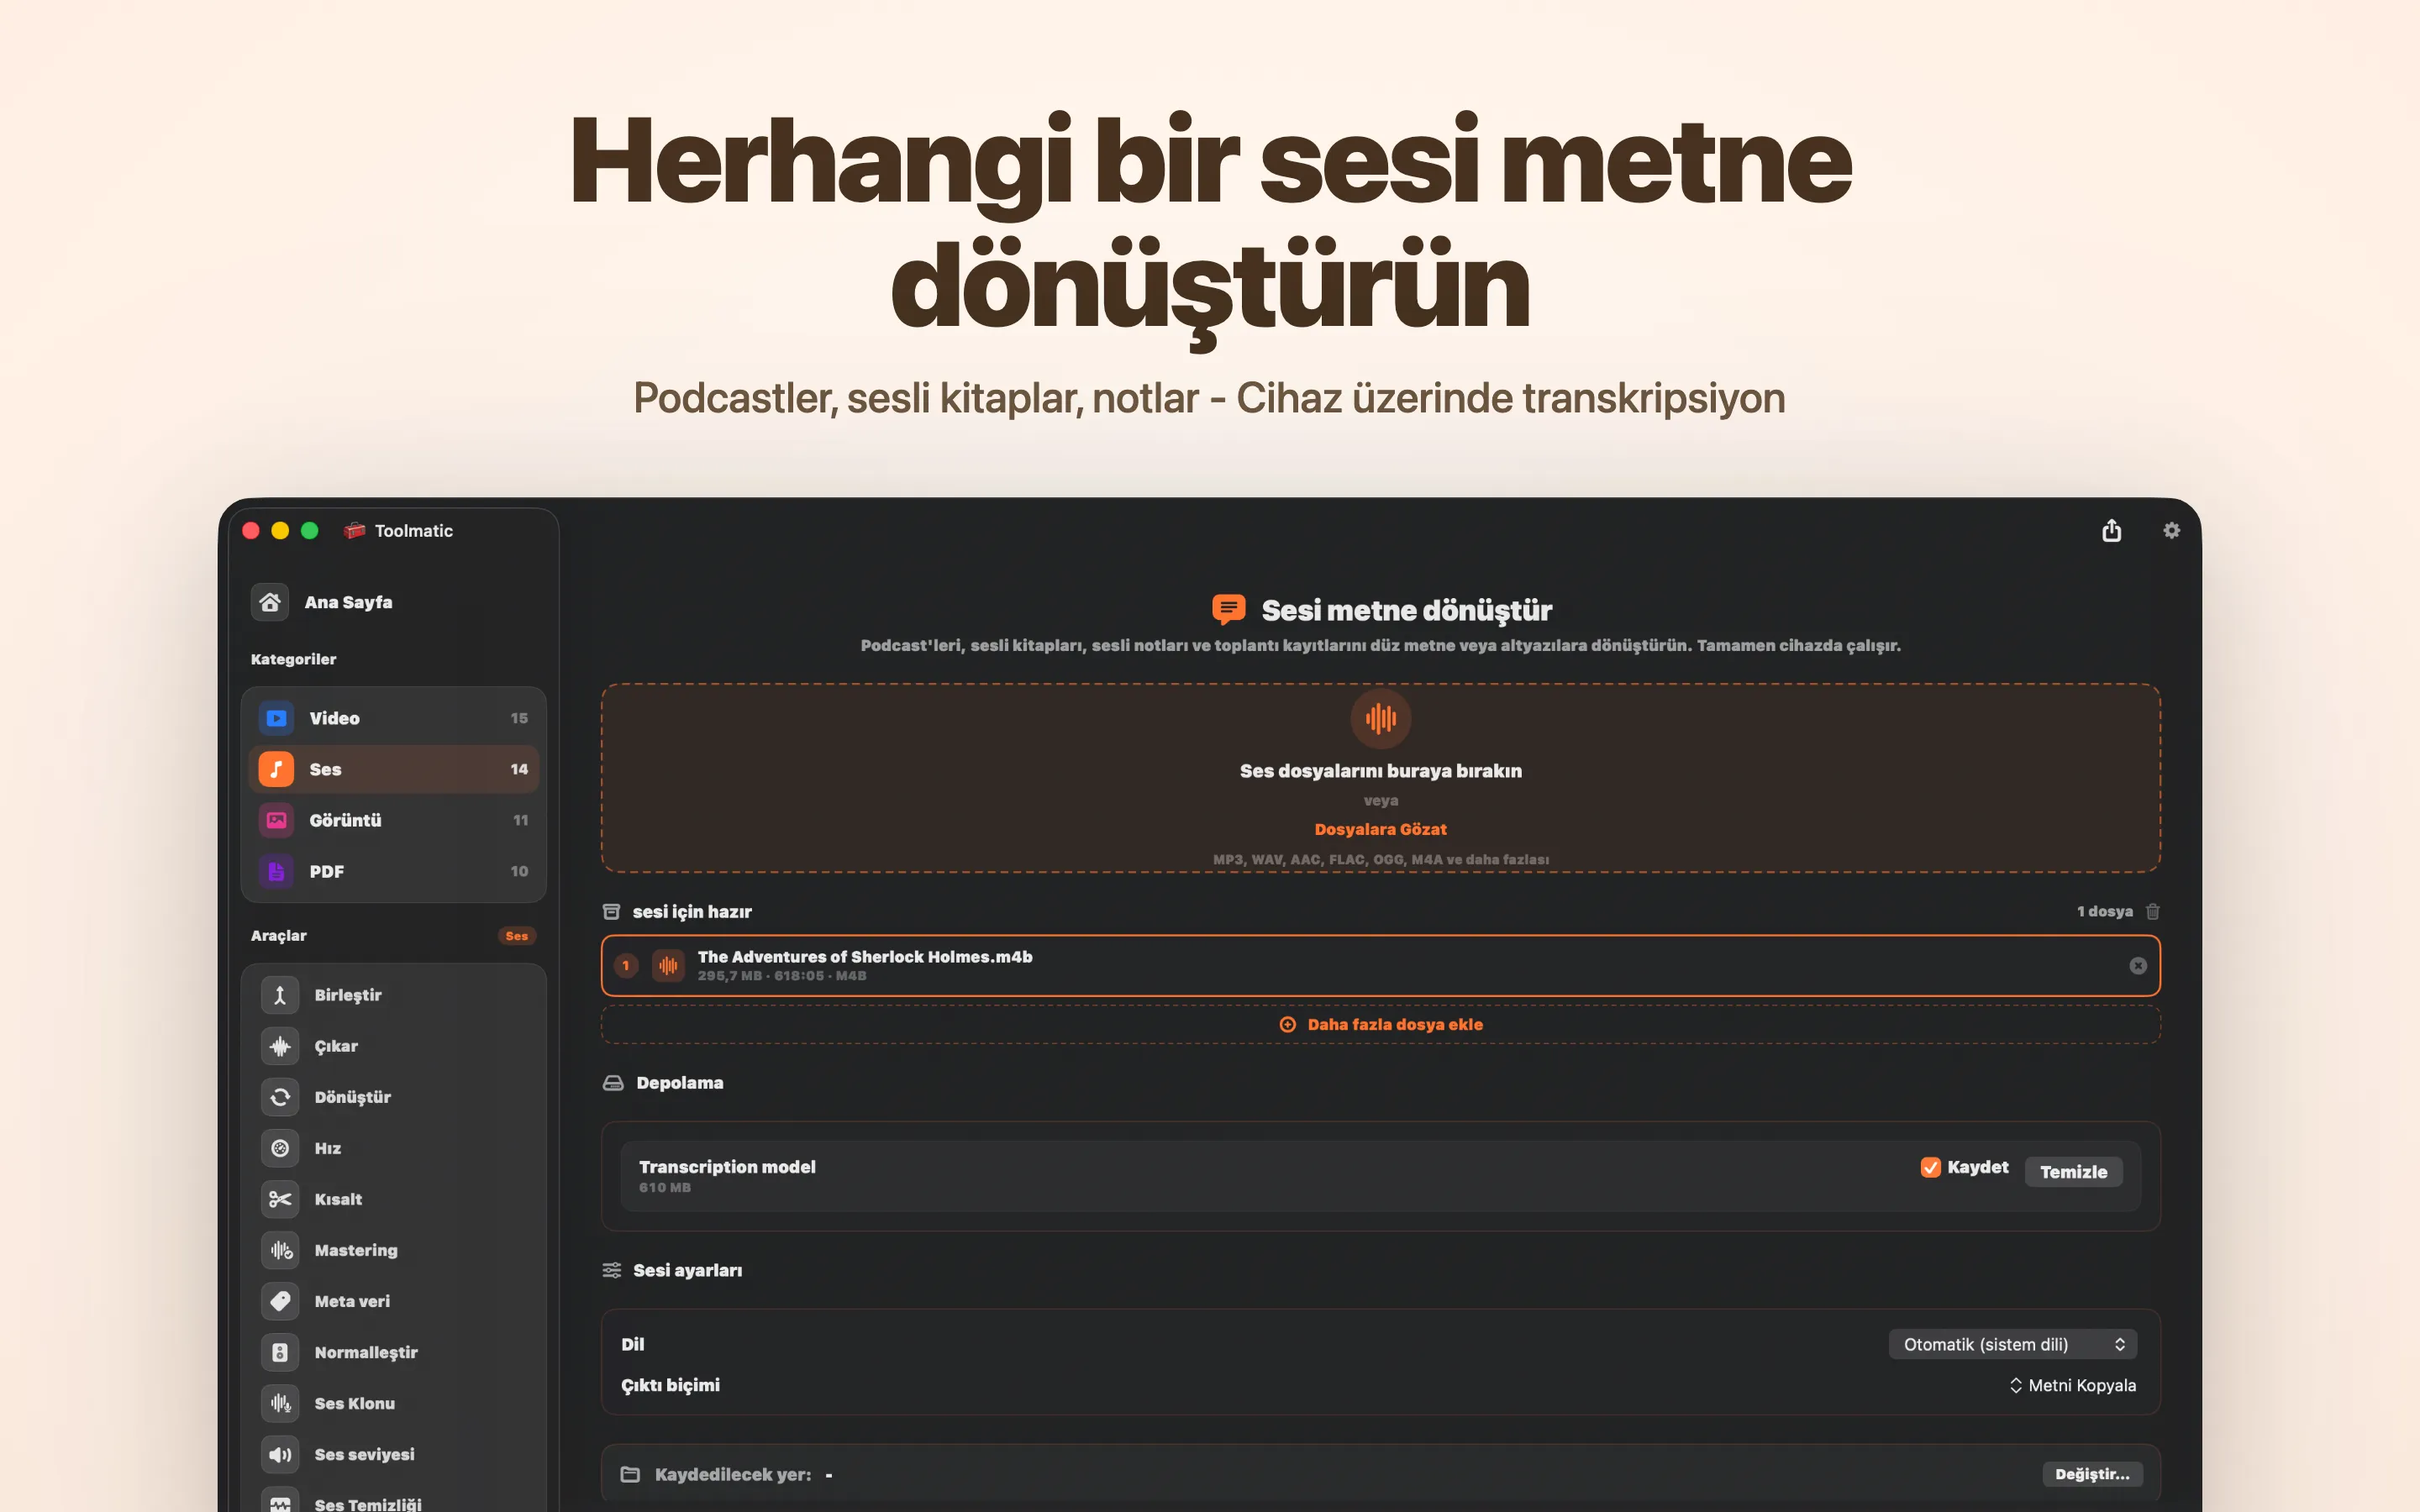This screenshot has width=2420, height=1512.
Task: Open the Çıkar tool
Action: tap(393, 1046)
